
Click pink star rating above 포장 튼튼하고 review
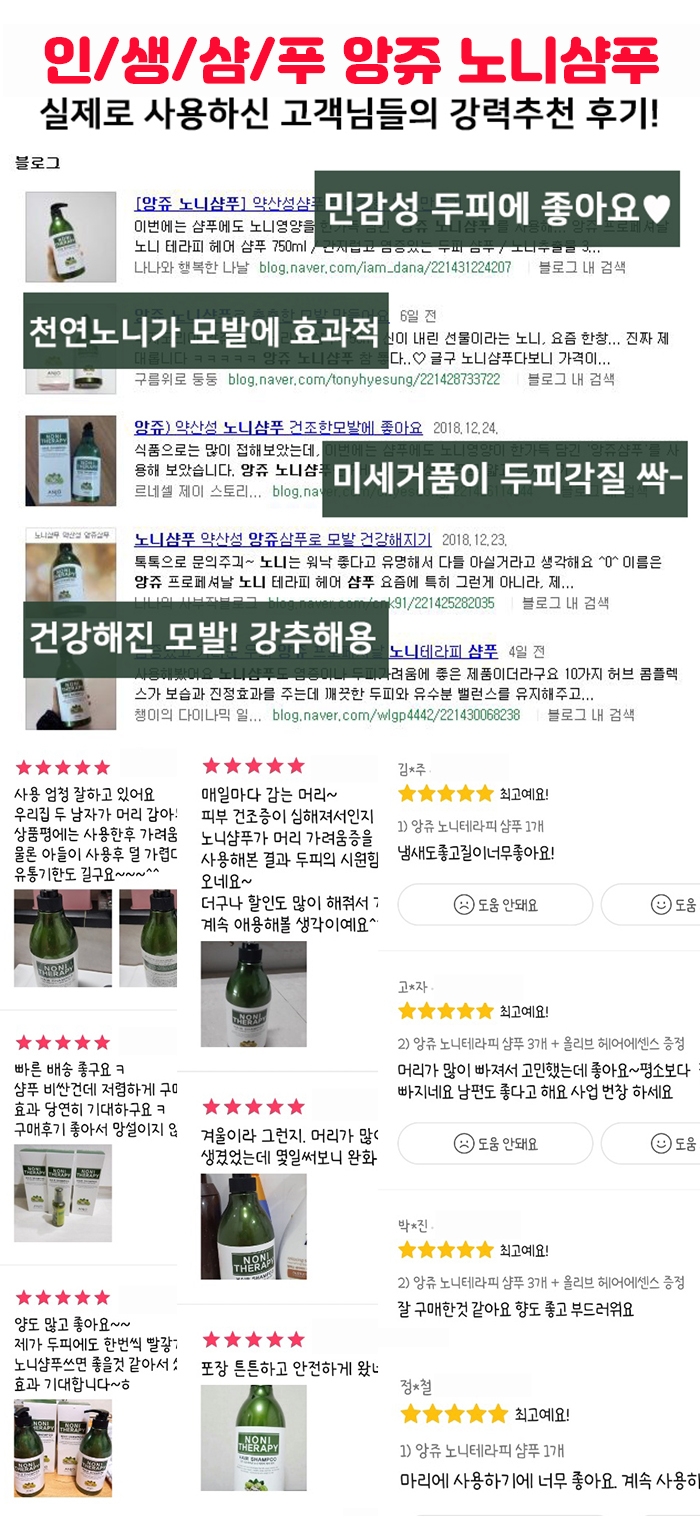coord(253,1339)
